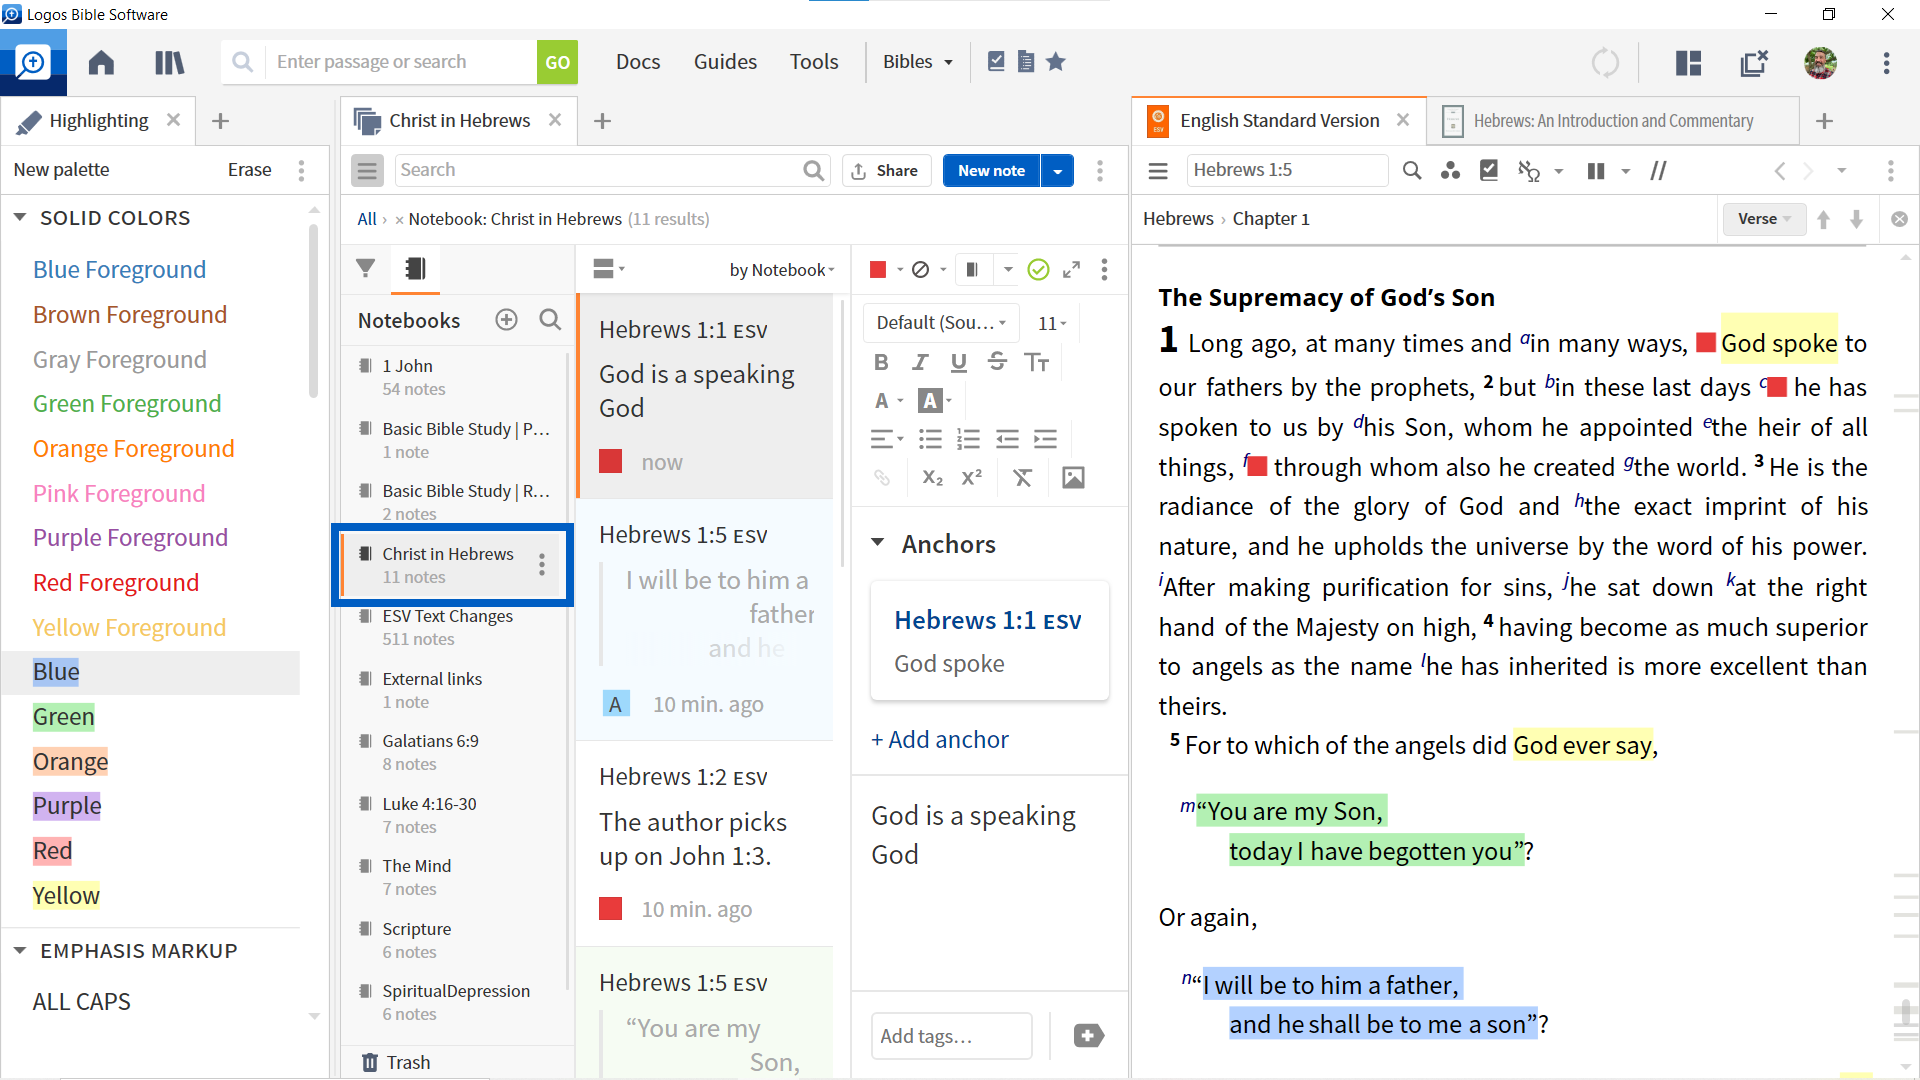Clear formatting in note editor
The image size is (1920, 1080).
[1022, 477]
